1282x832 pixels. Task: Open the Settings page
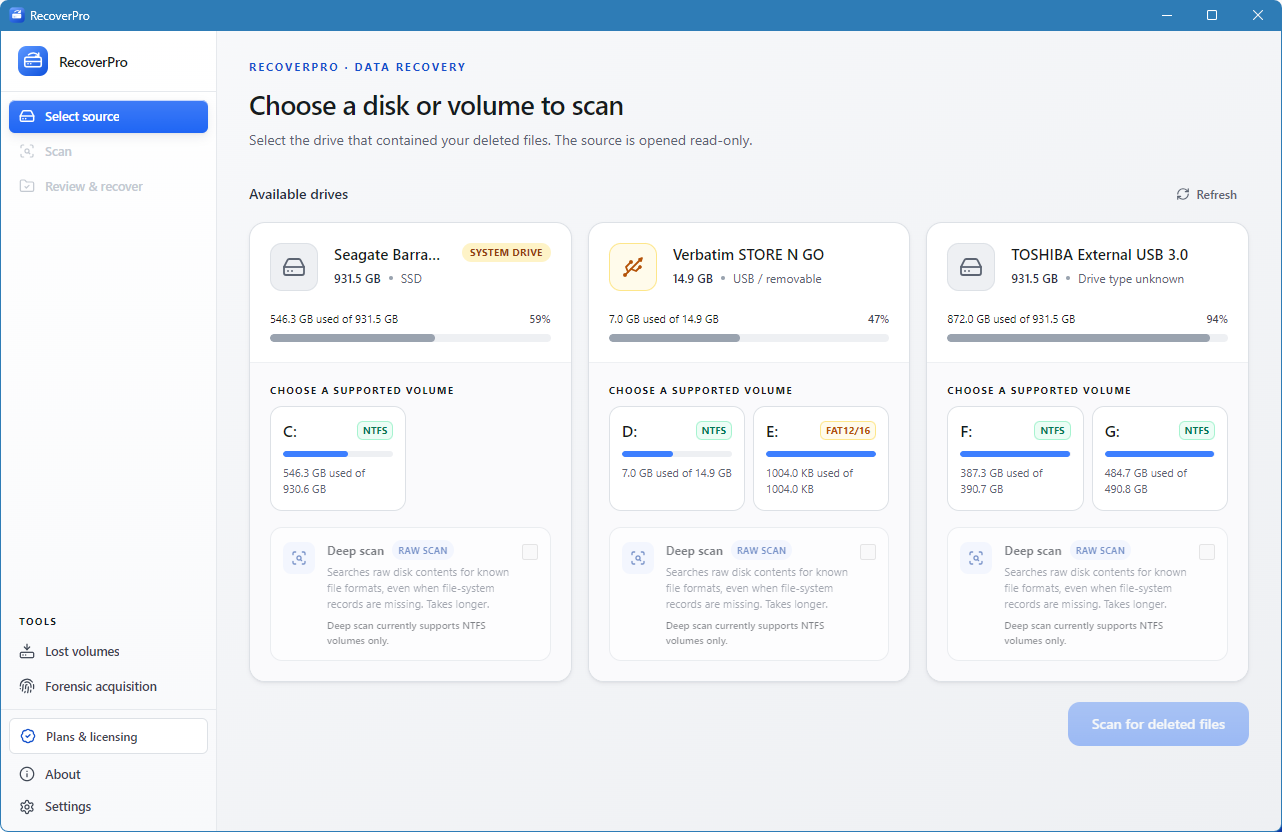click(108, 807)
